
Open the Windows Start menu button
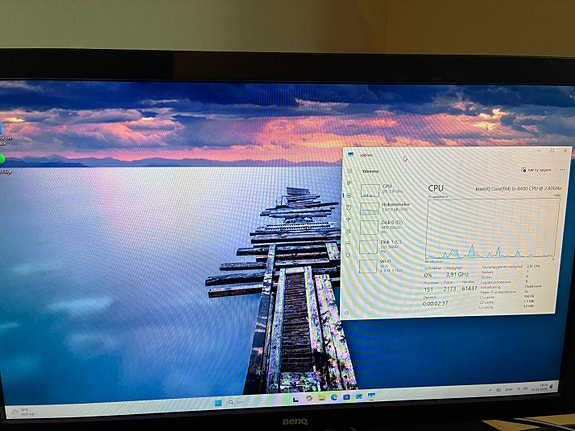pos(218,403)
